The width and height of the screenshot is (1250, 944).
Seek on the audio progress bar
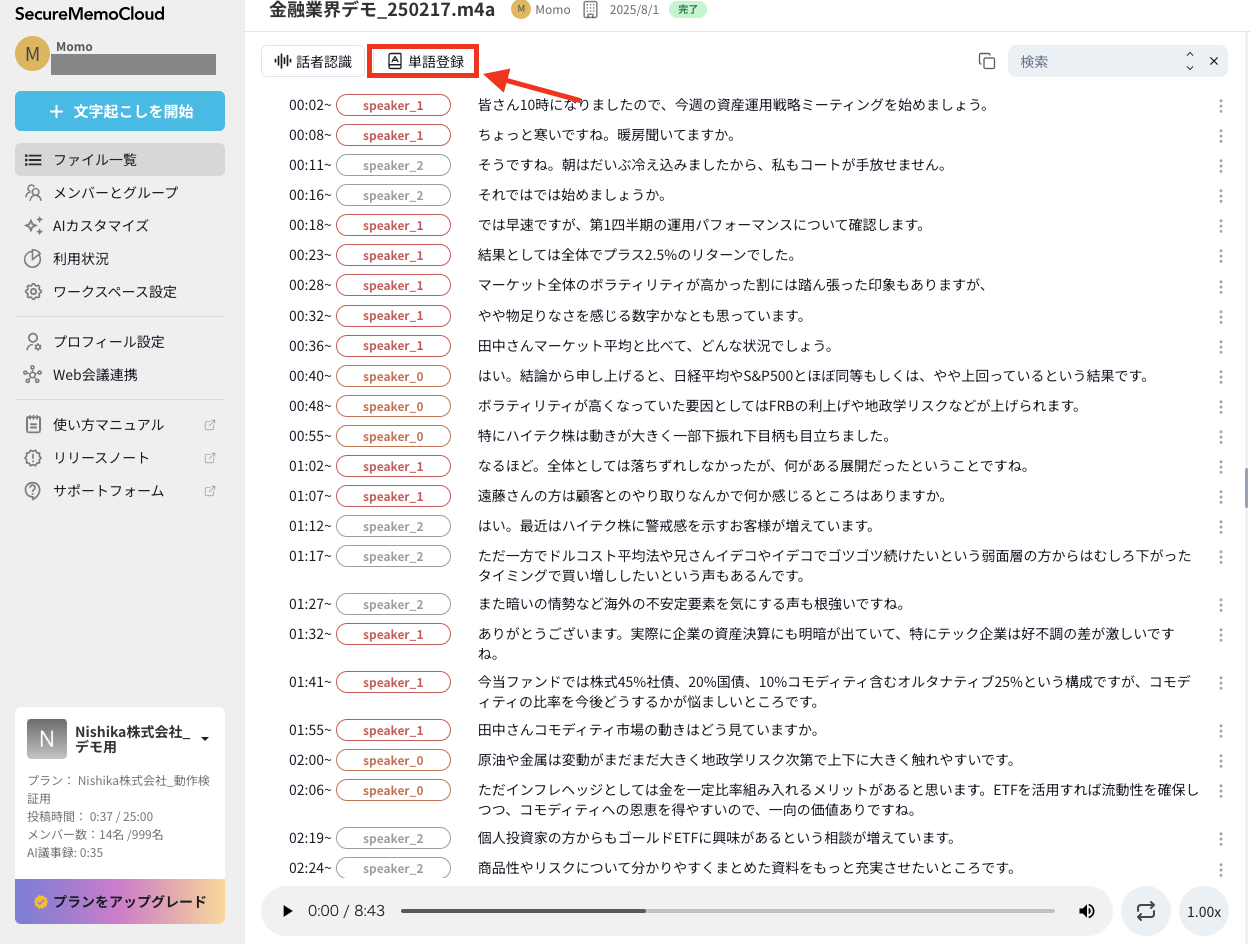[727, 911]
